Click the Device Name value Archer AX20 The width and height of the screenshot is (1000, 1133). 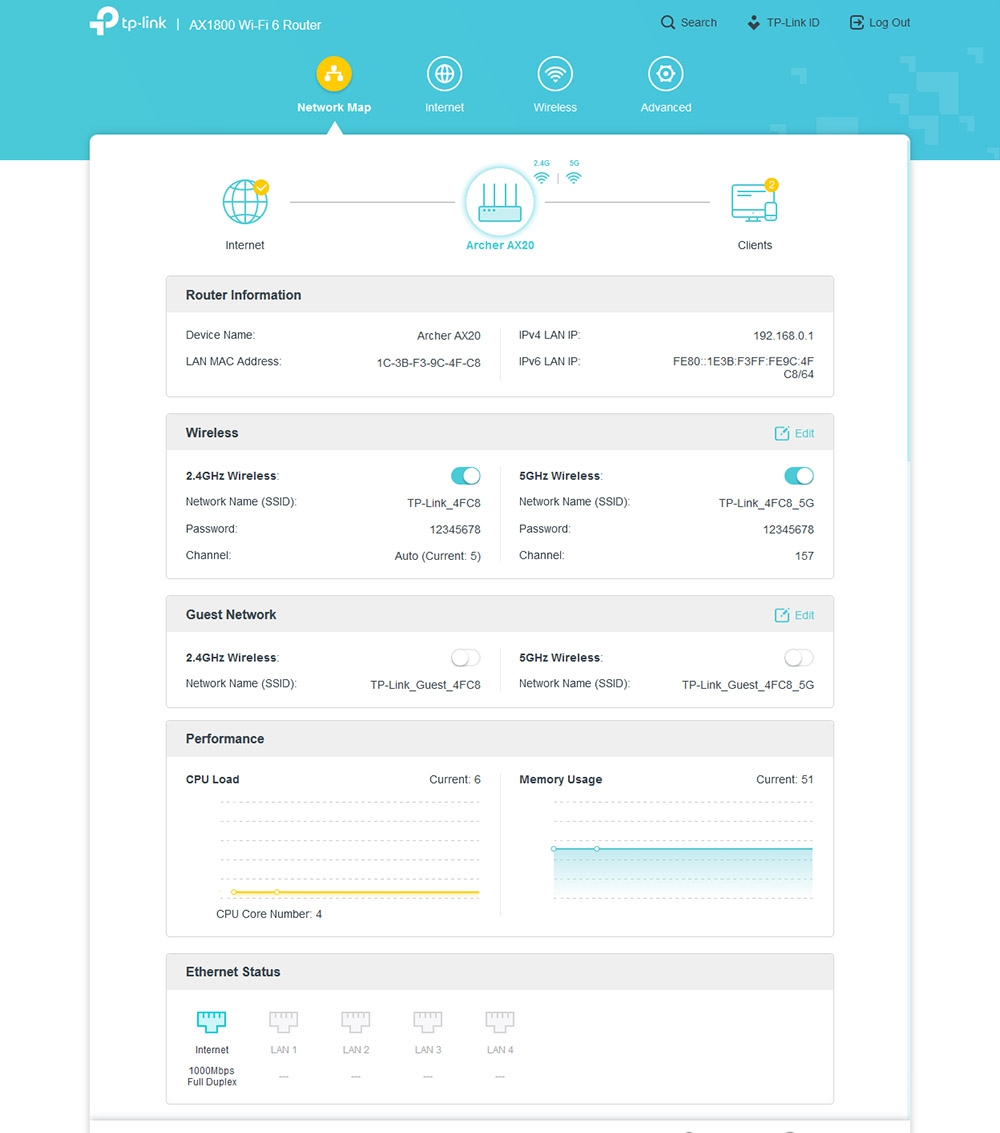pos(449,336)
